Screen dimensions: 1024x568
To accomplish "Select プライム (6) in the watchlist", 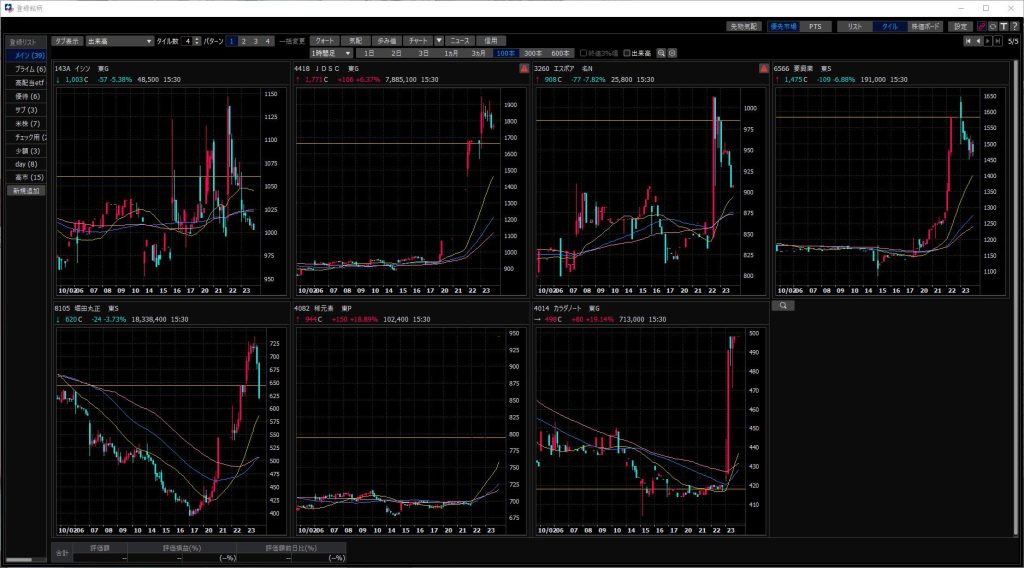I will pos(24,69).
